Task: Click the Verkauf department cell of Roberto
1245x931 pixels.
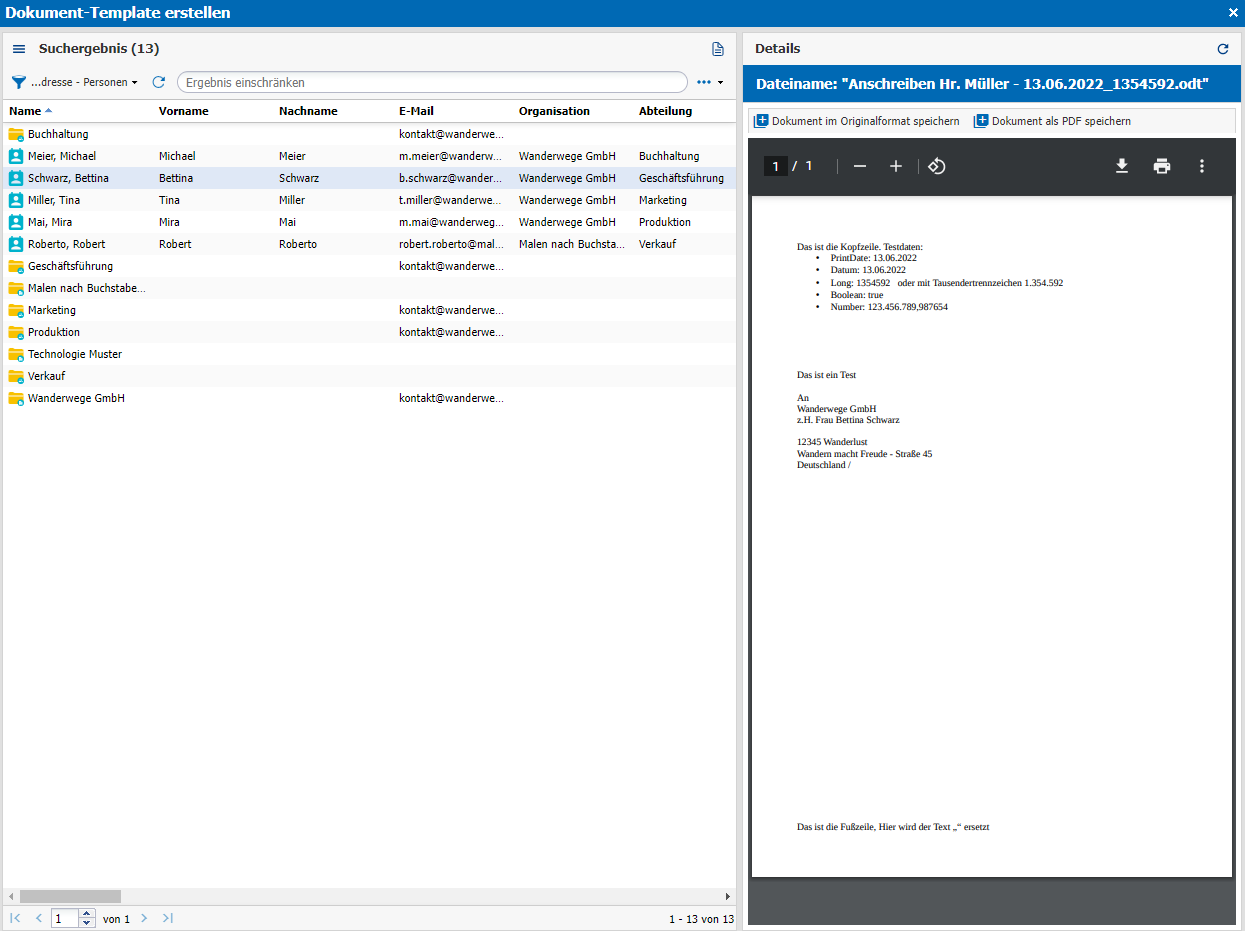Action: (658, 244)
